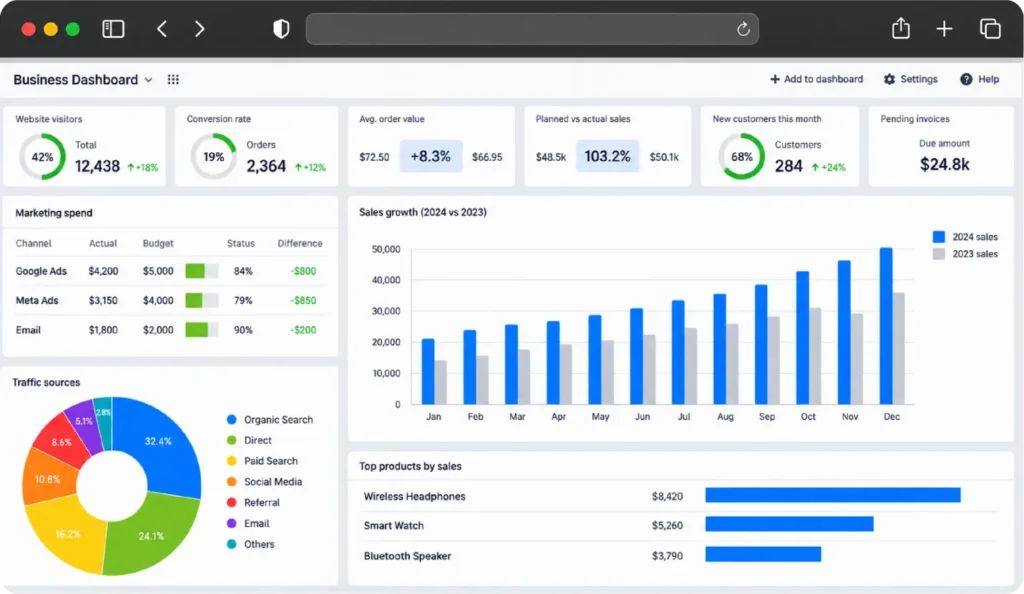Click the 42% visitors progress ring

point(42,157)
